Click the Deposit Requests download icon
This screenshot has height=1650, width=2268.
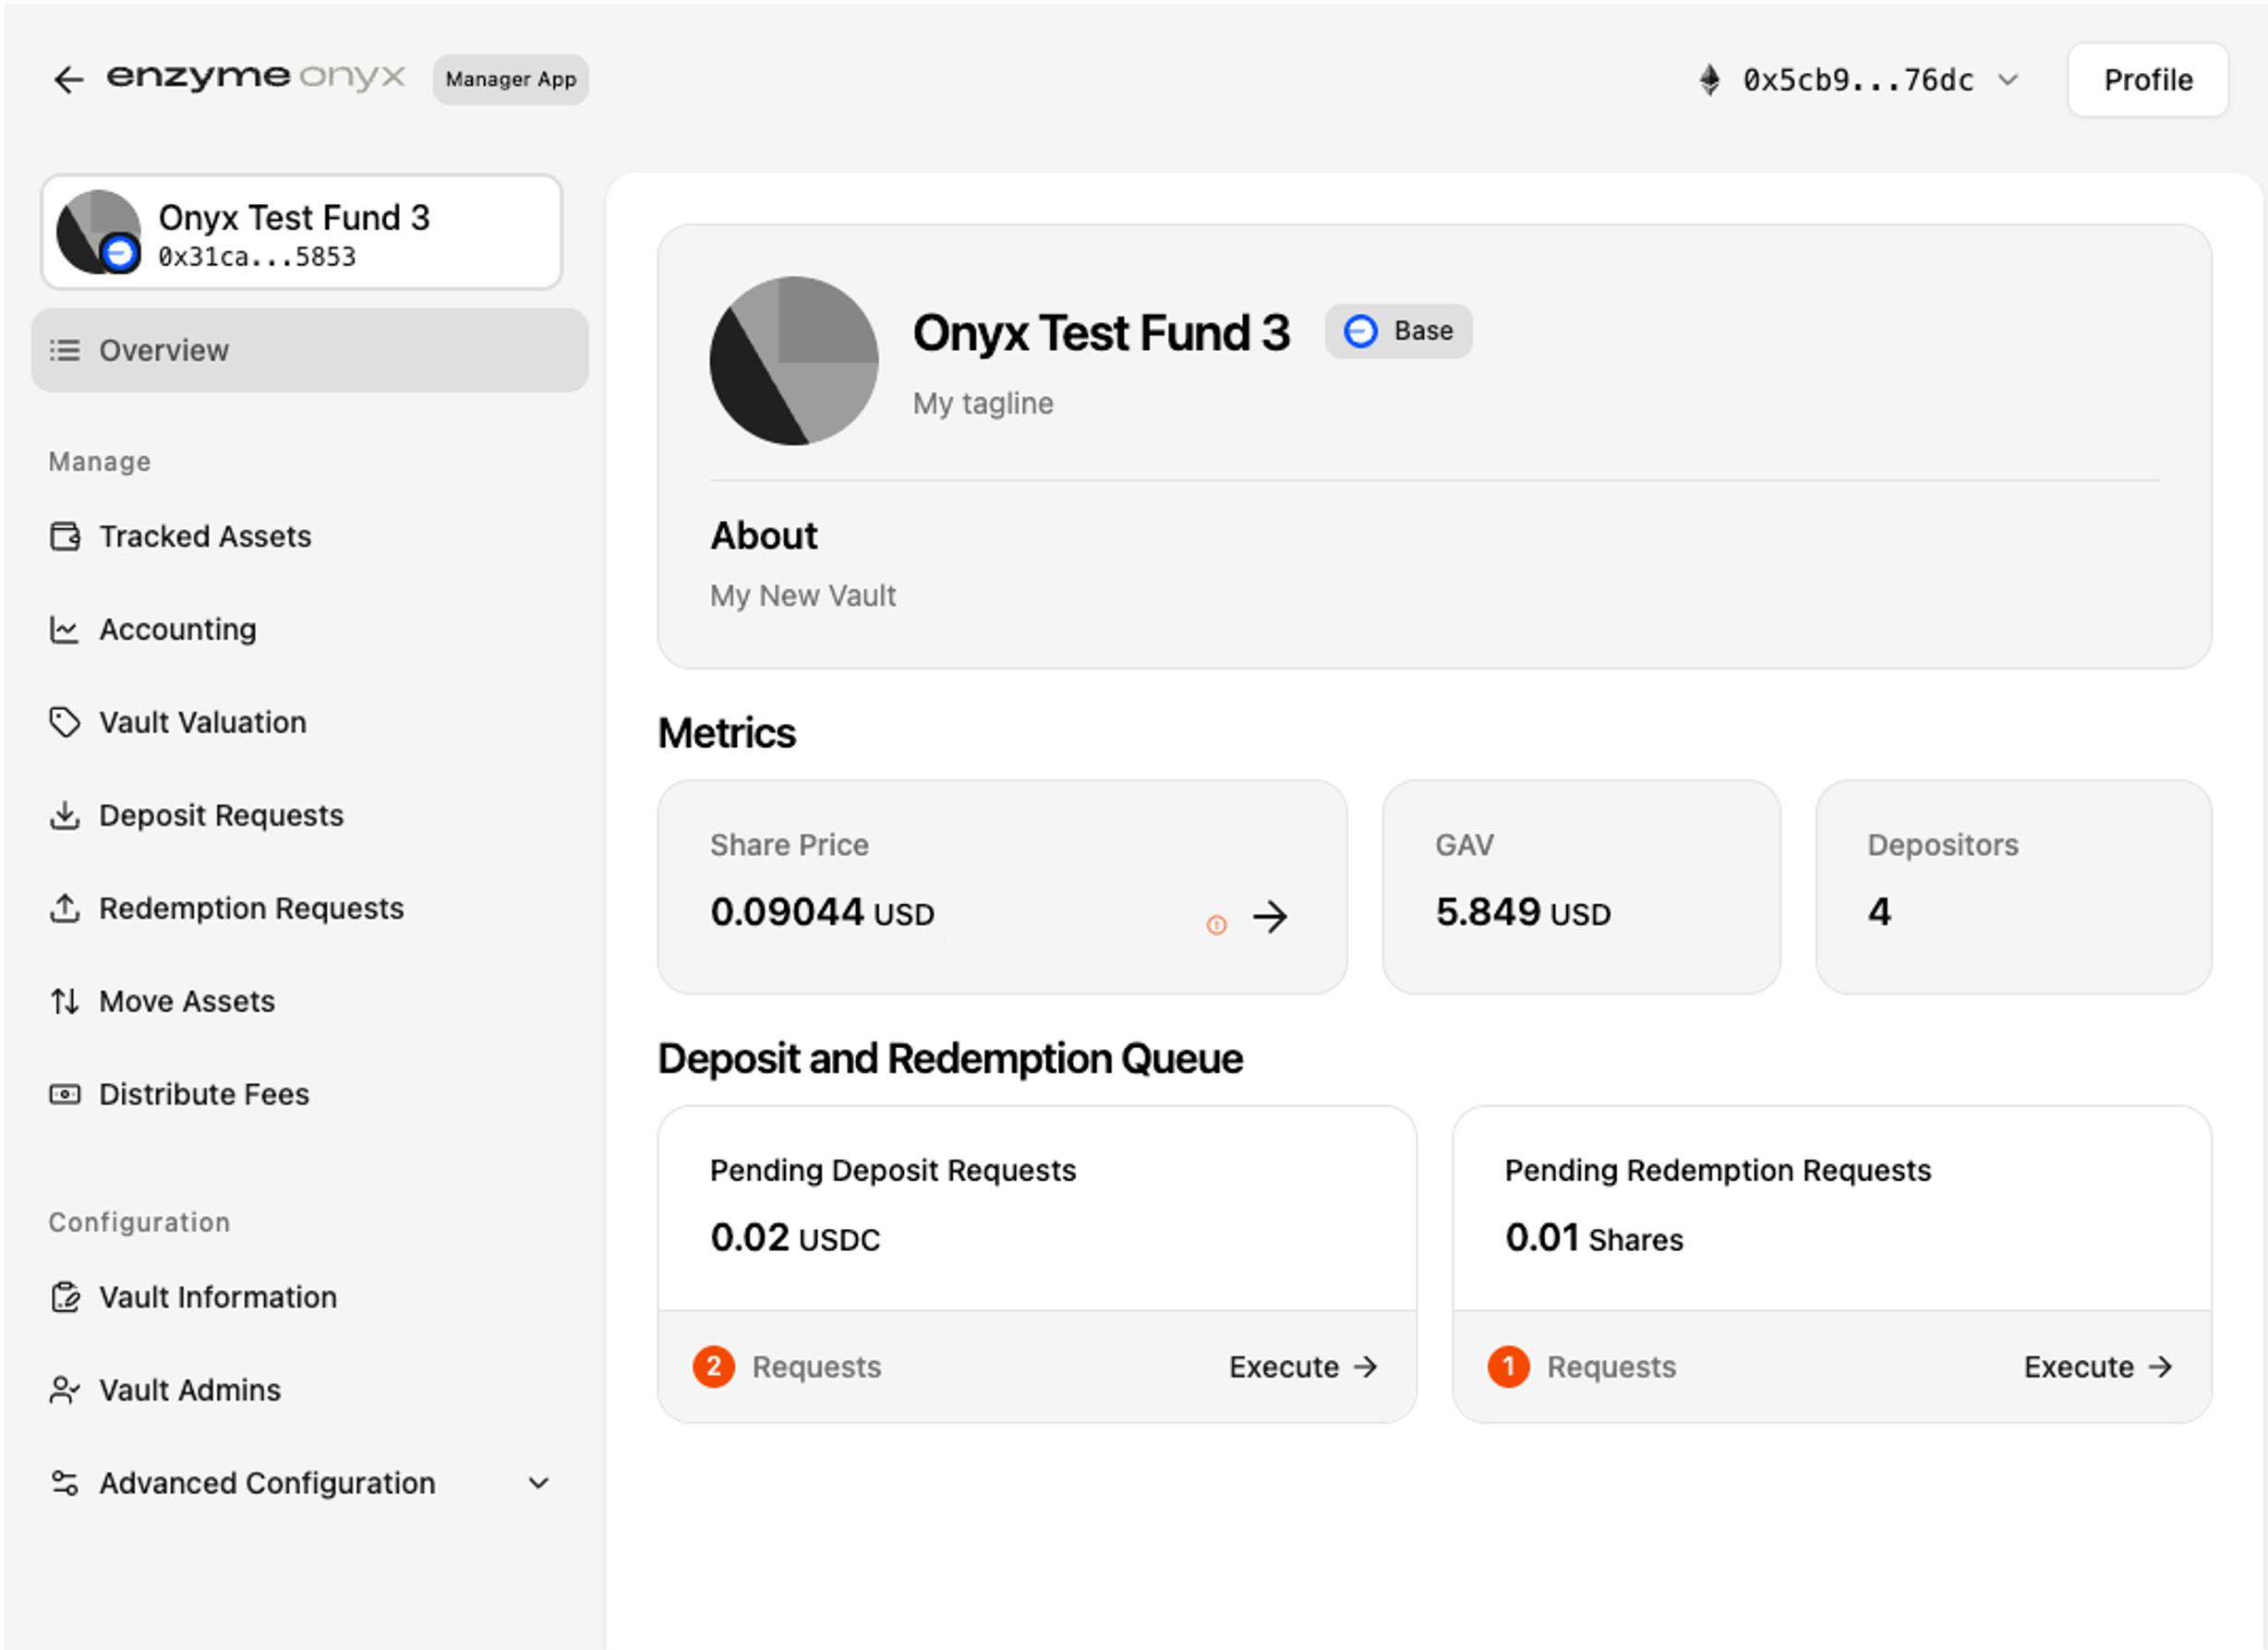tap(65, 815)
